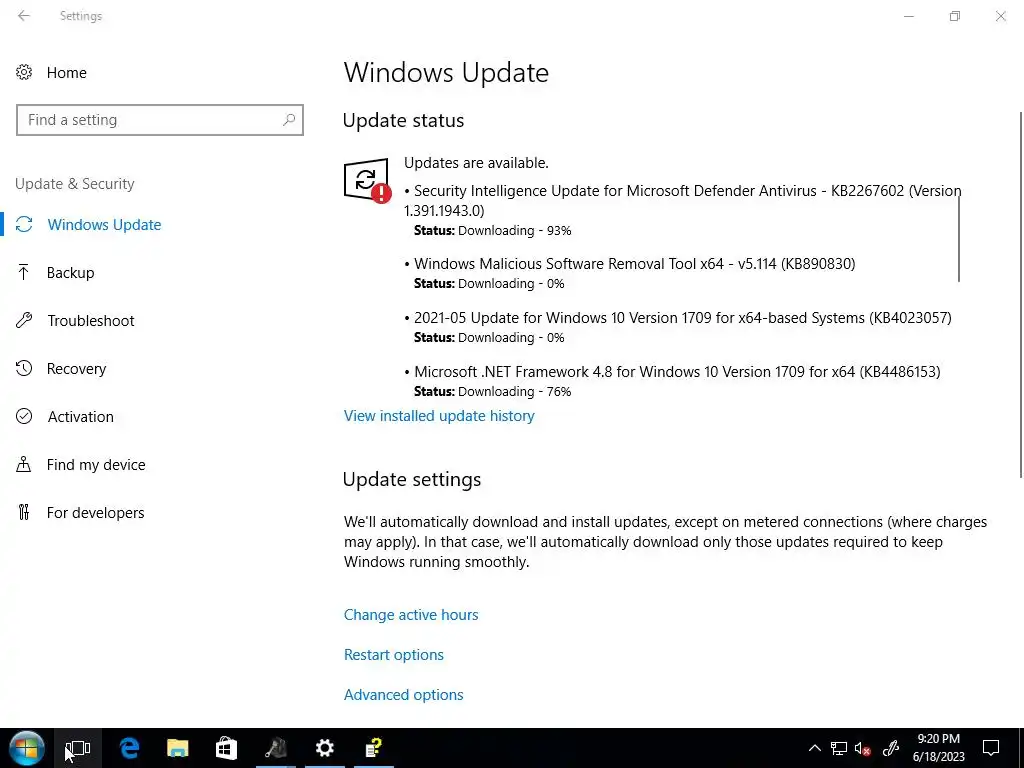Click the Windows Update sync arrows icon
This screenshot has width=1024, height=768.
pyautogui.click(x=24, y=225)
